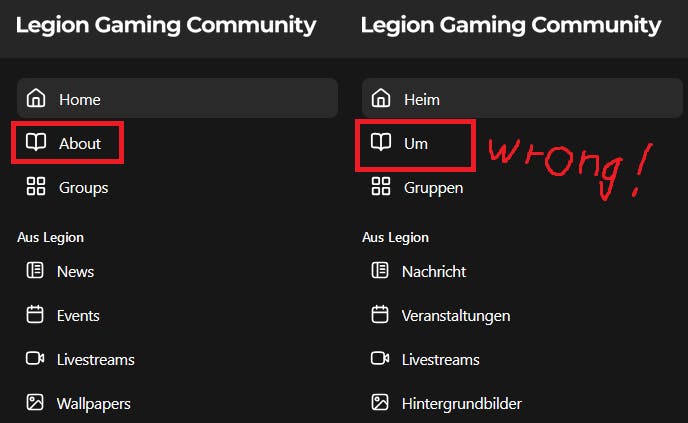This screenshot has width=688, height=423.
Task: Click the camera icon beside left Livestreams
Action: tap(35, 358)
